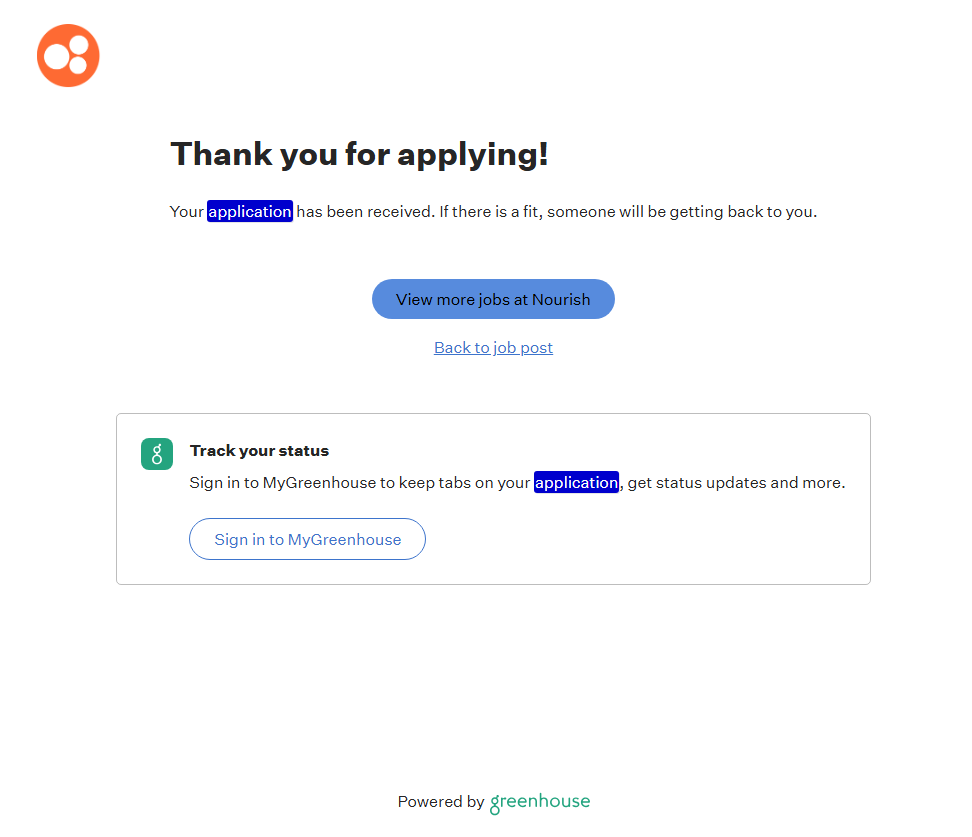Click the "Powered by" footer text

[440, 802]
